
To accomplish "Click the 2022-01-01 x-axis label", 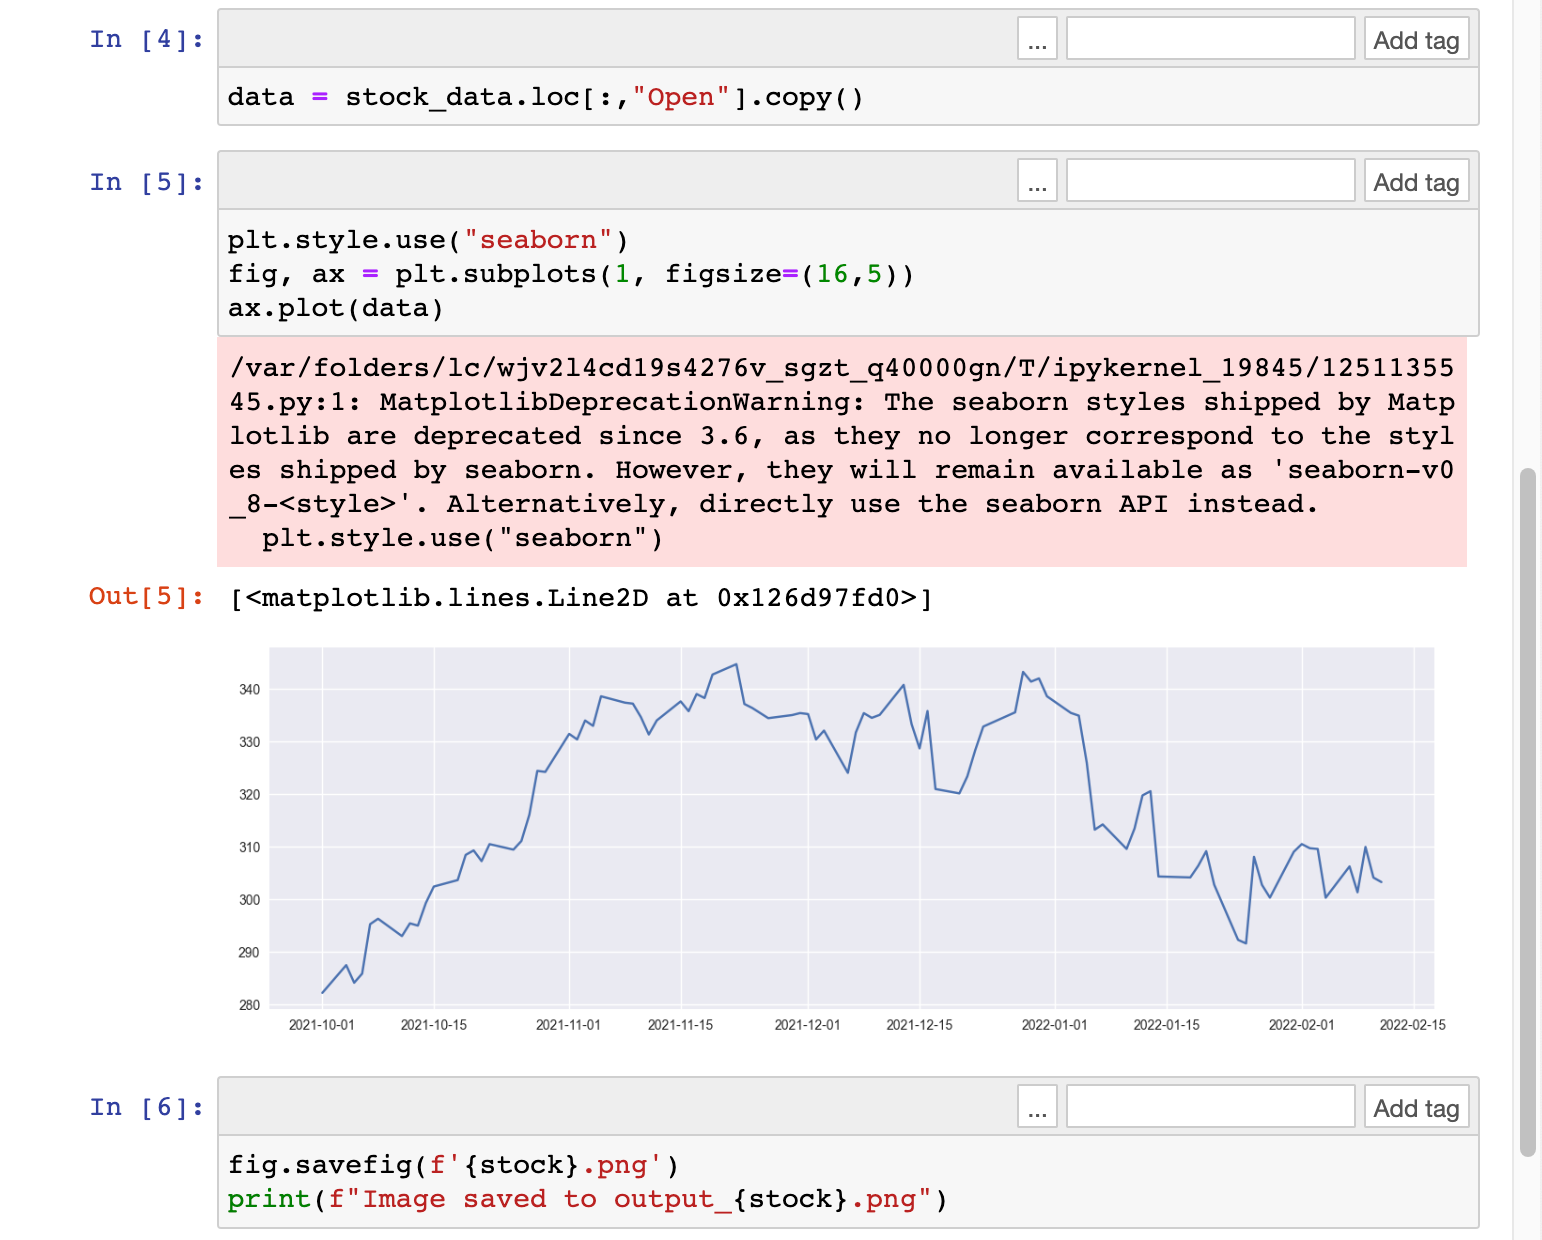I will (1054, 1025).
